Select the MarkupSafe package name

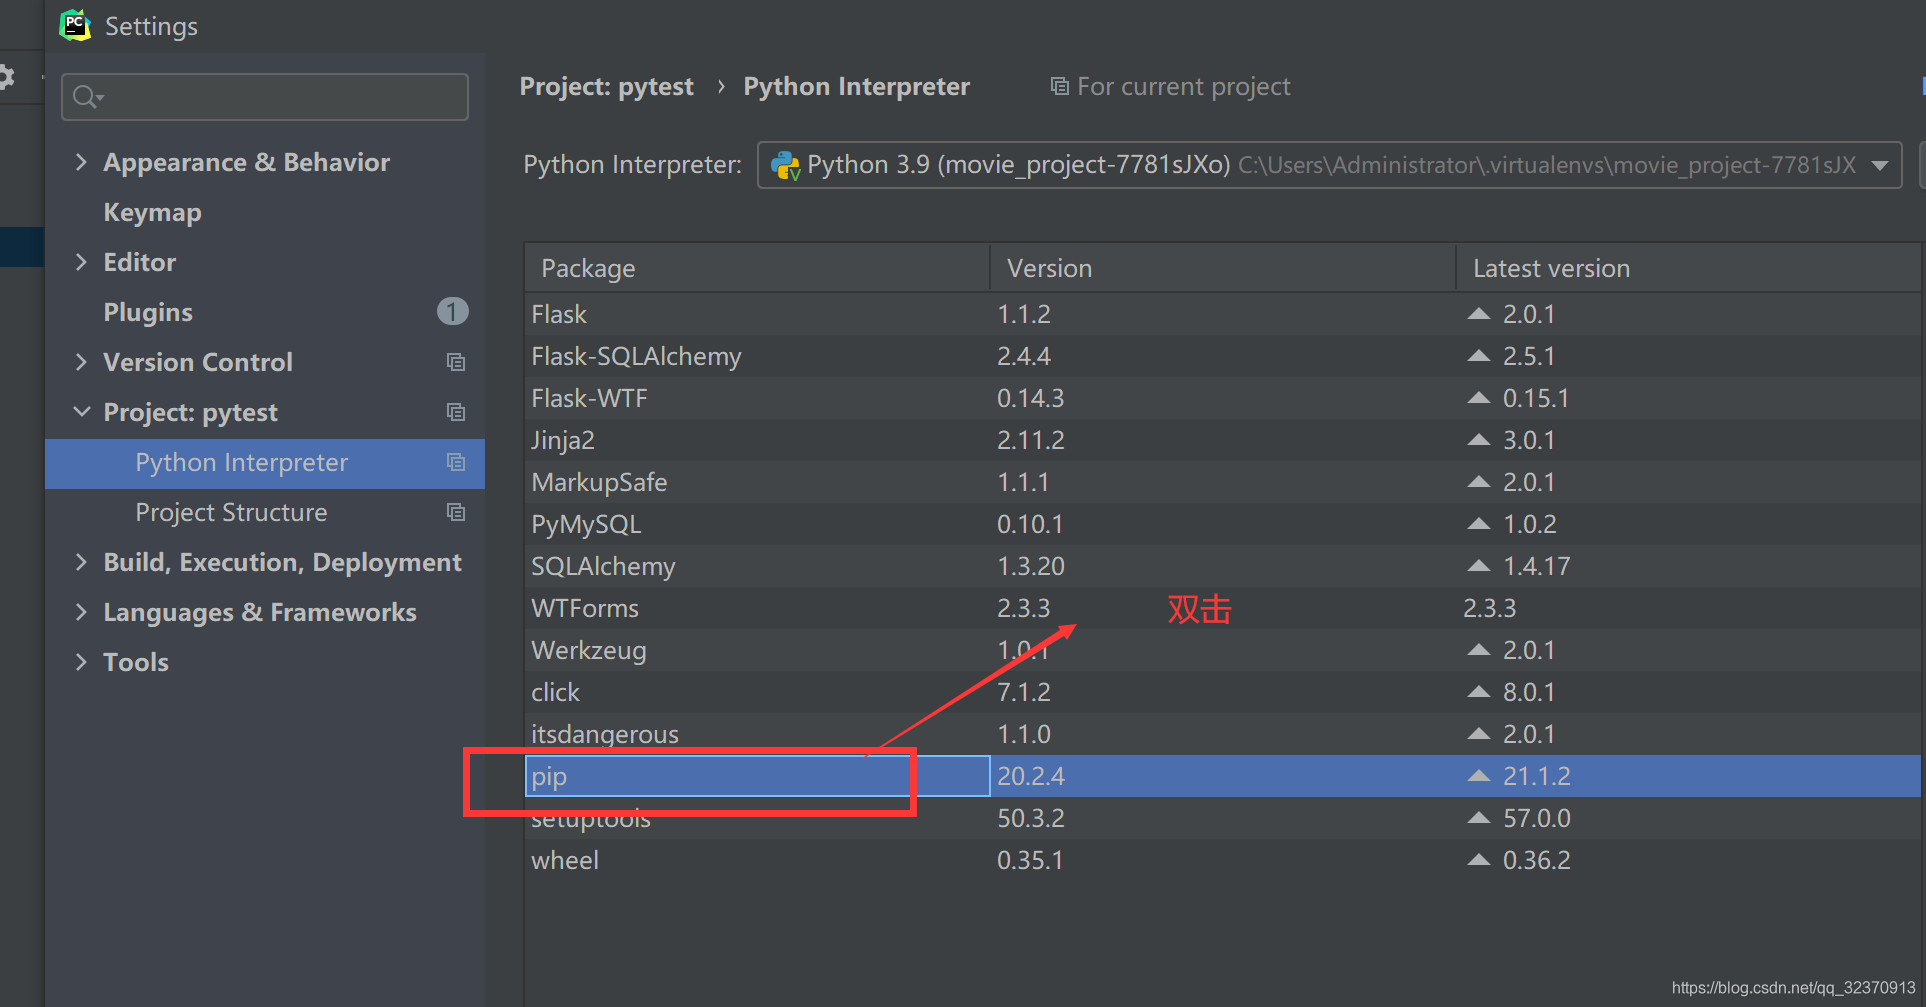599,483
